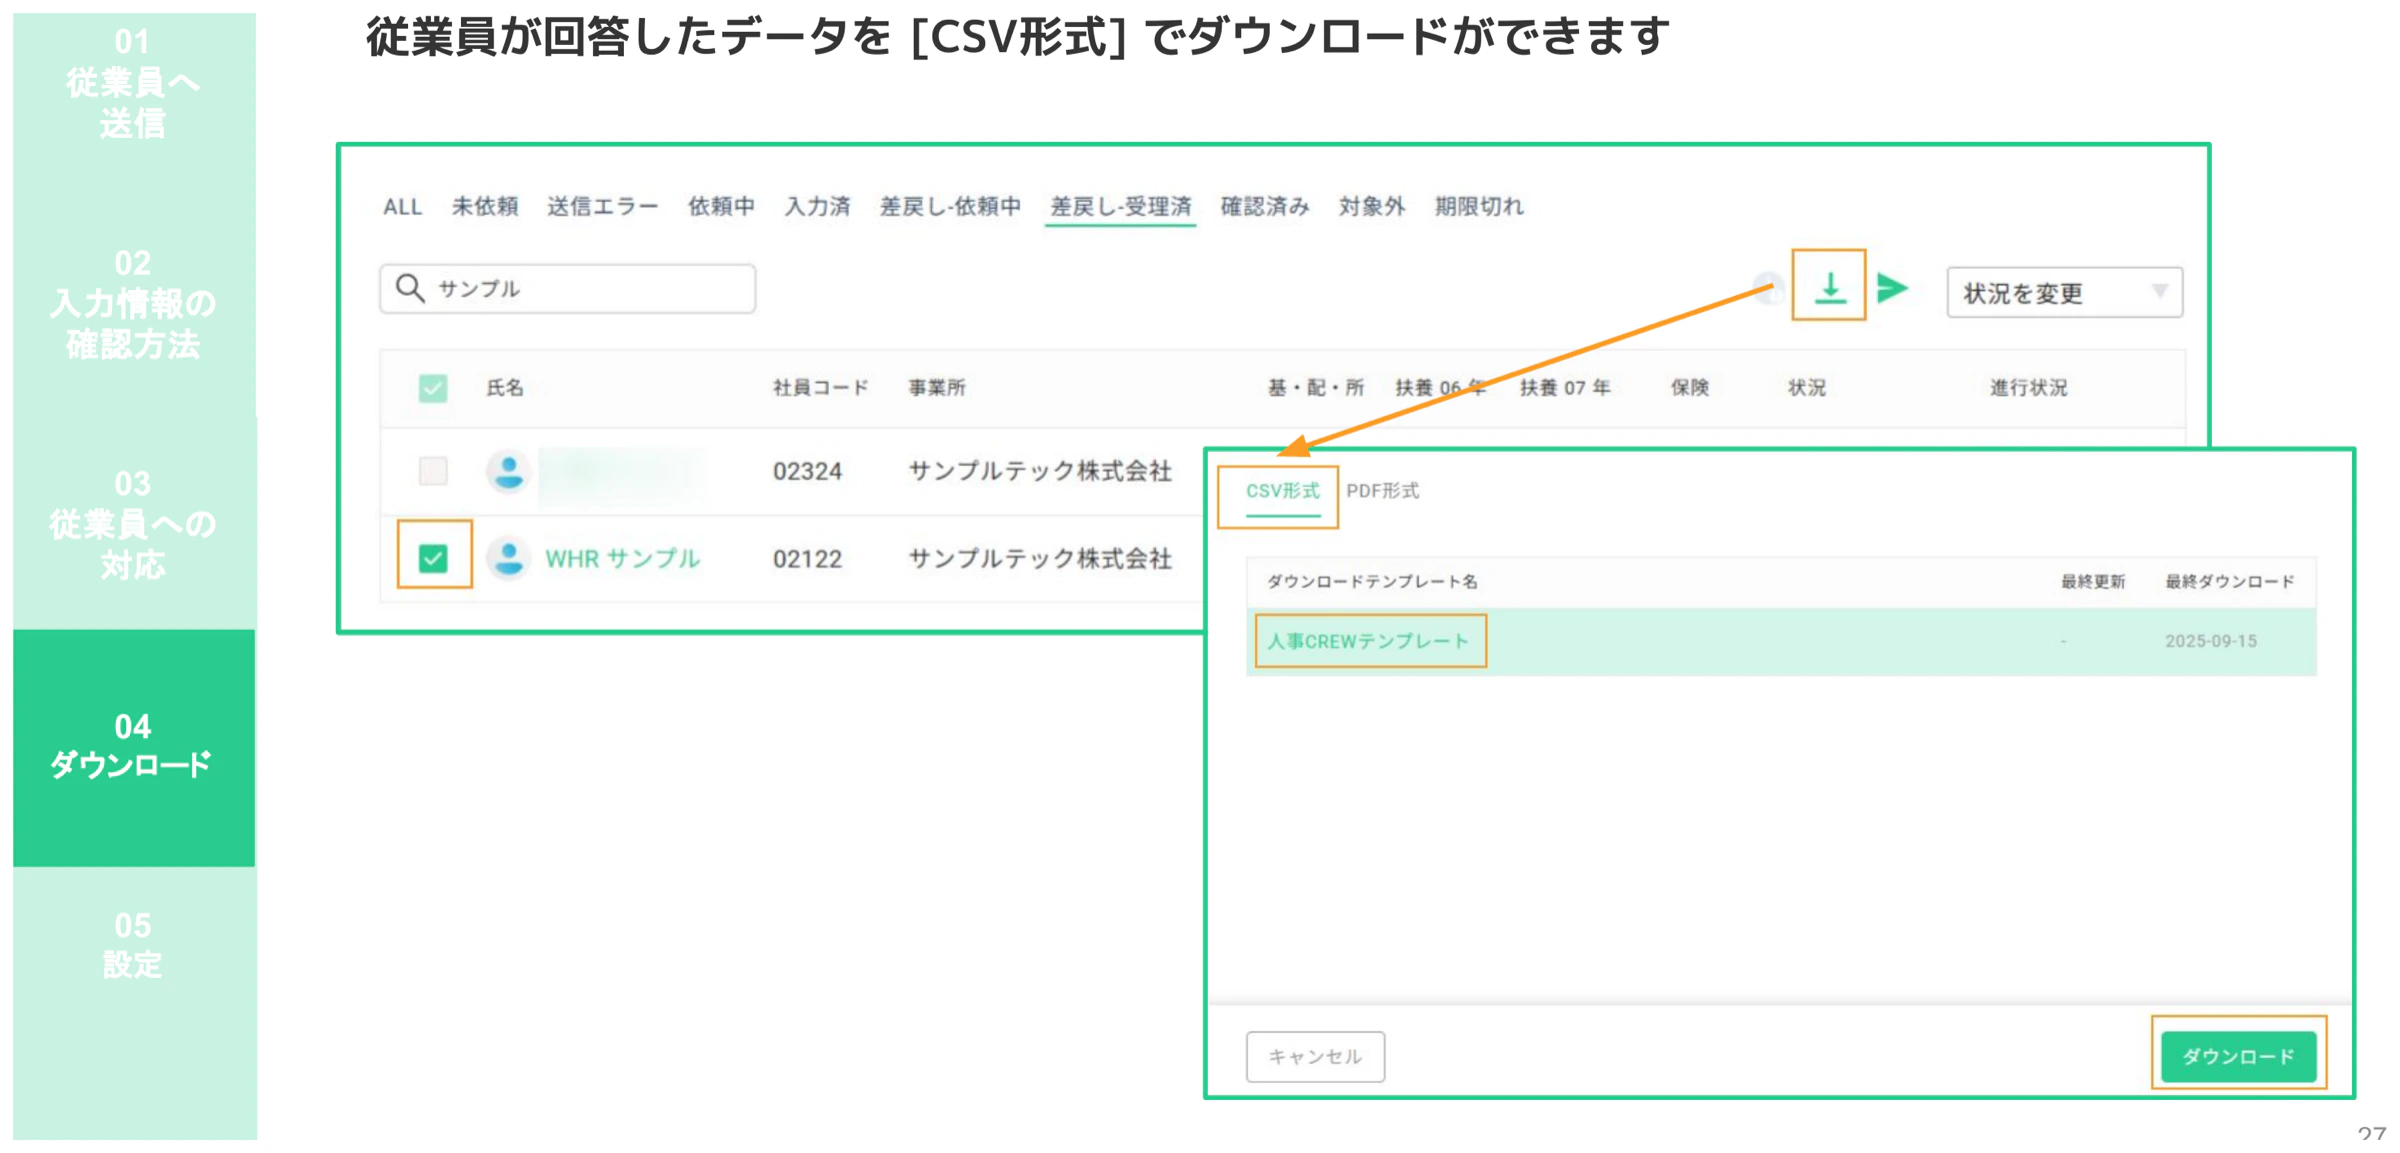Viewport: 2400px width, 1153px height.
Task: Click the 最終ダウンロード column header
Action: pyautogui.click(x=2229, y=581)
